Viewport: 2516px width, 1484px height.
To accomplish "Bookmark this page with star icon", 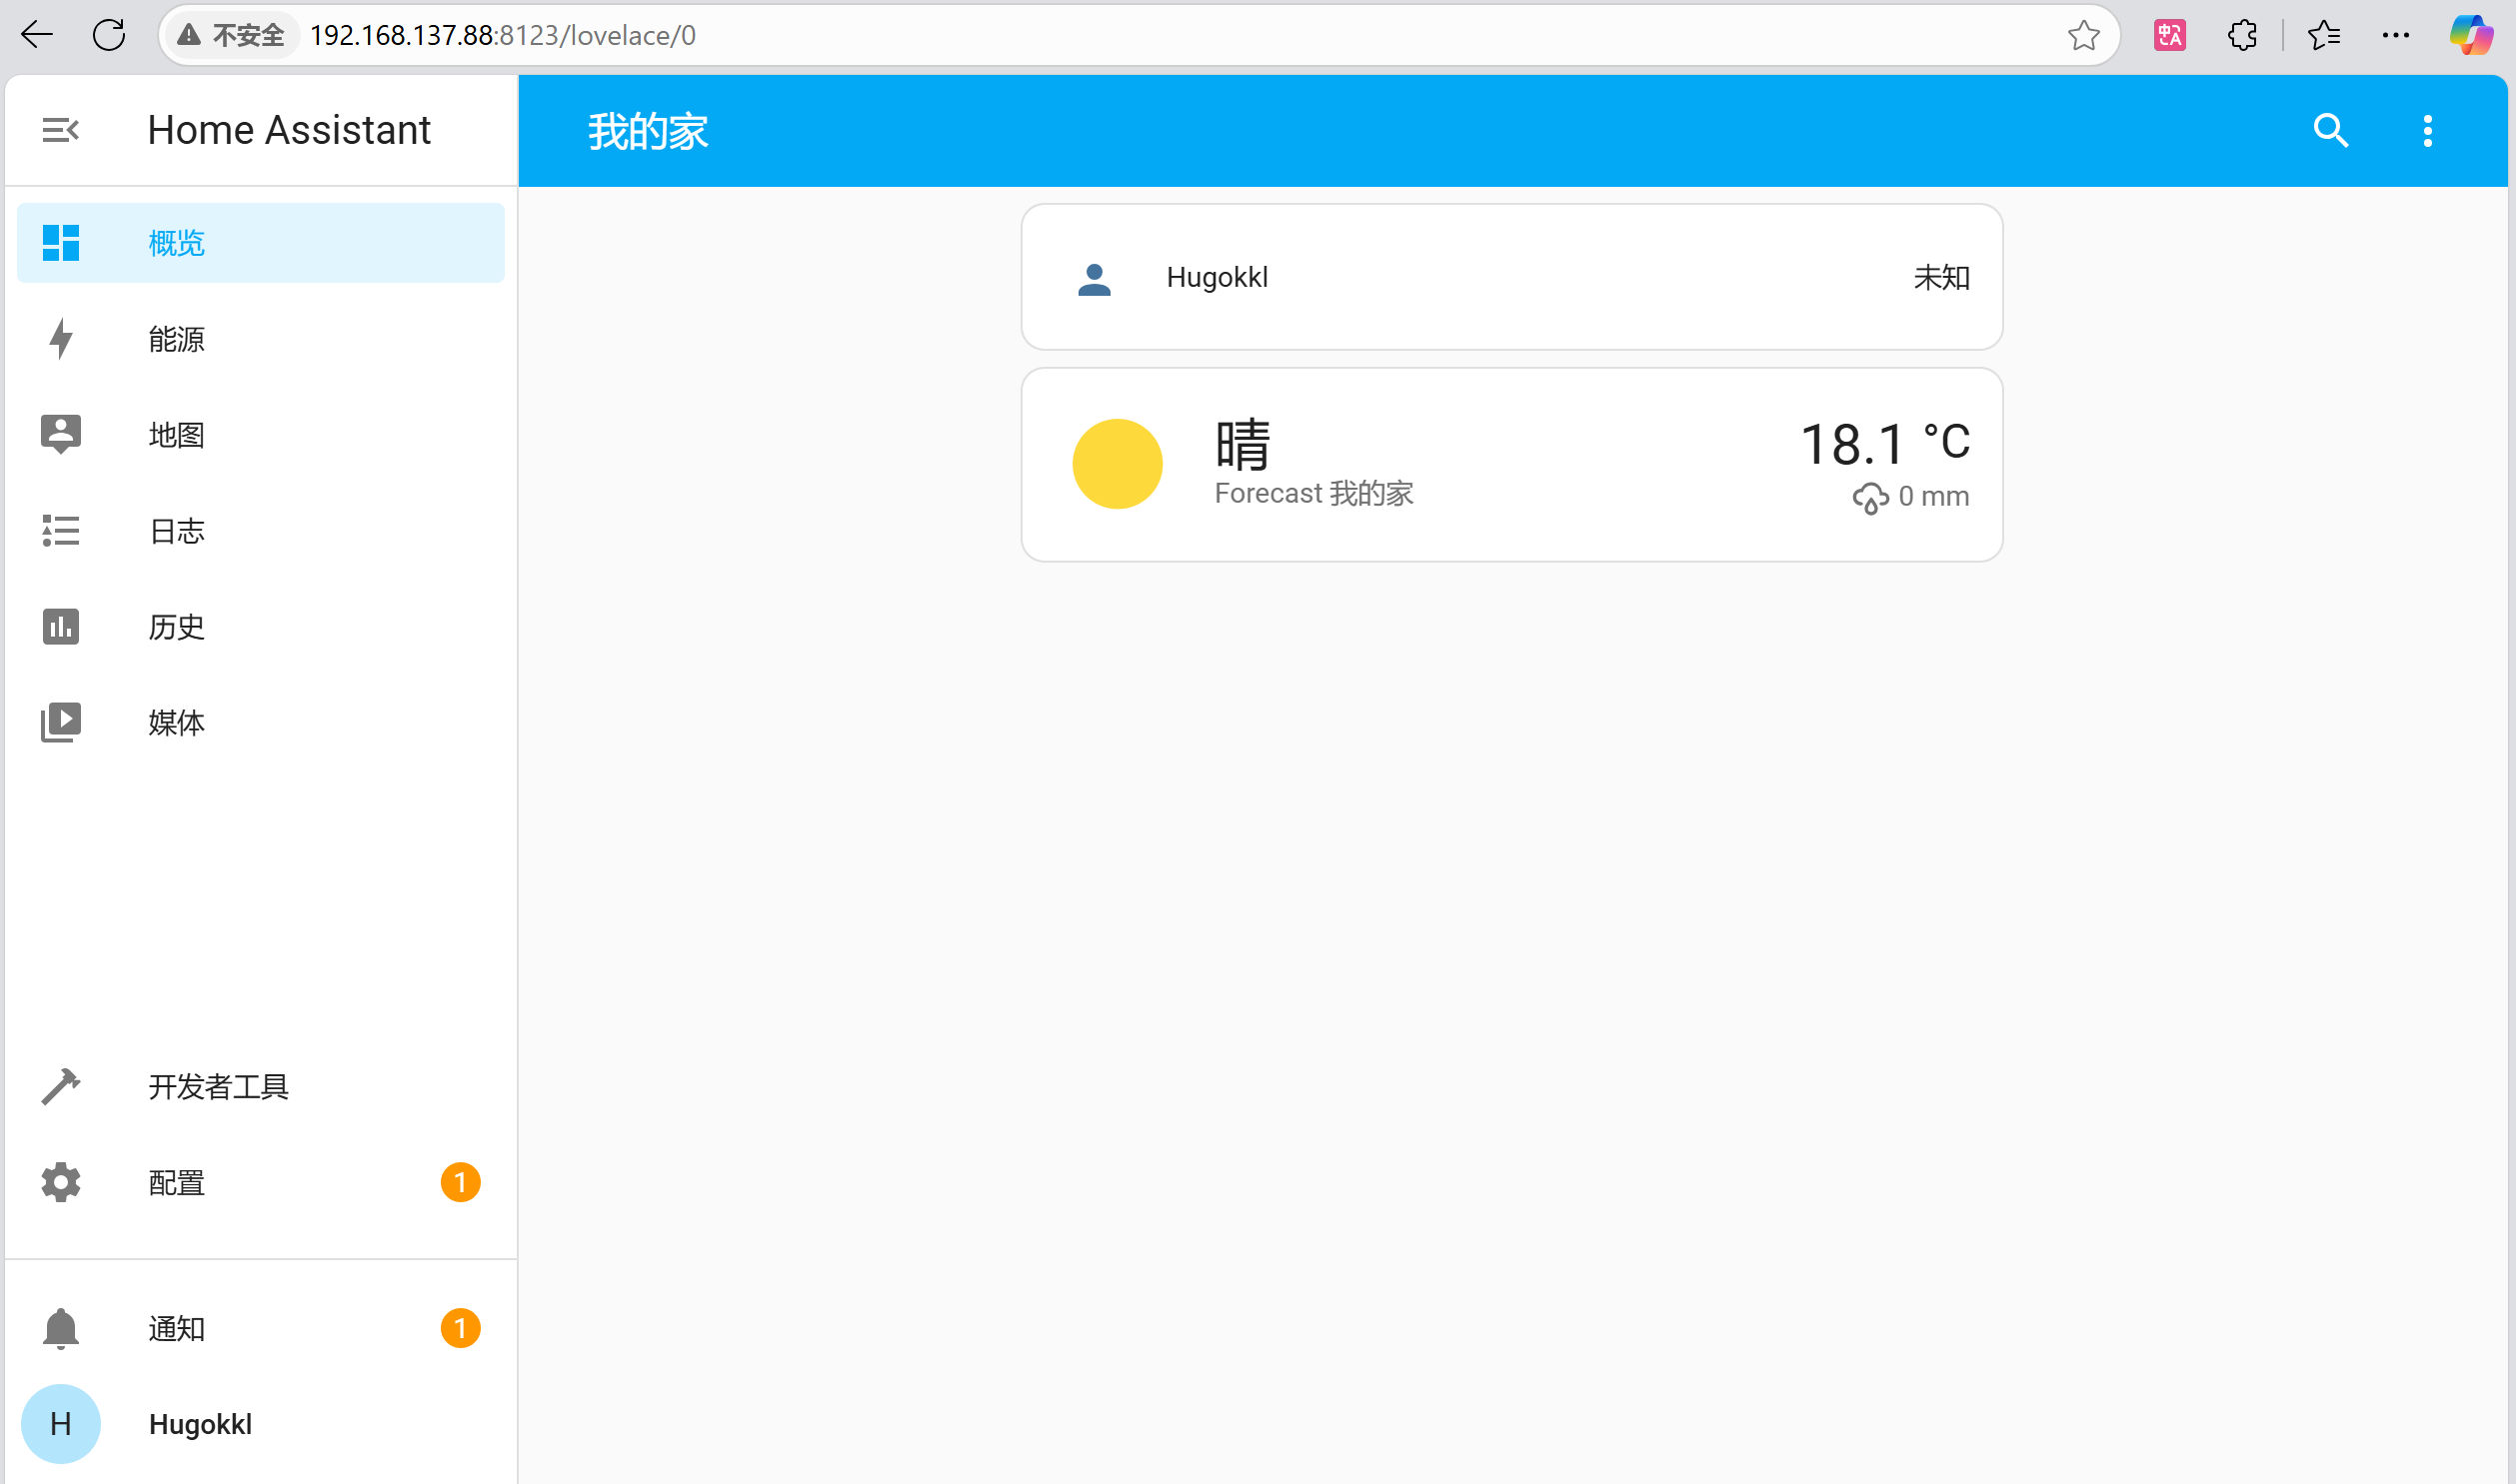I will coord(2083,35).
